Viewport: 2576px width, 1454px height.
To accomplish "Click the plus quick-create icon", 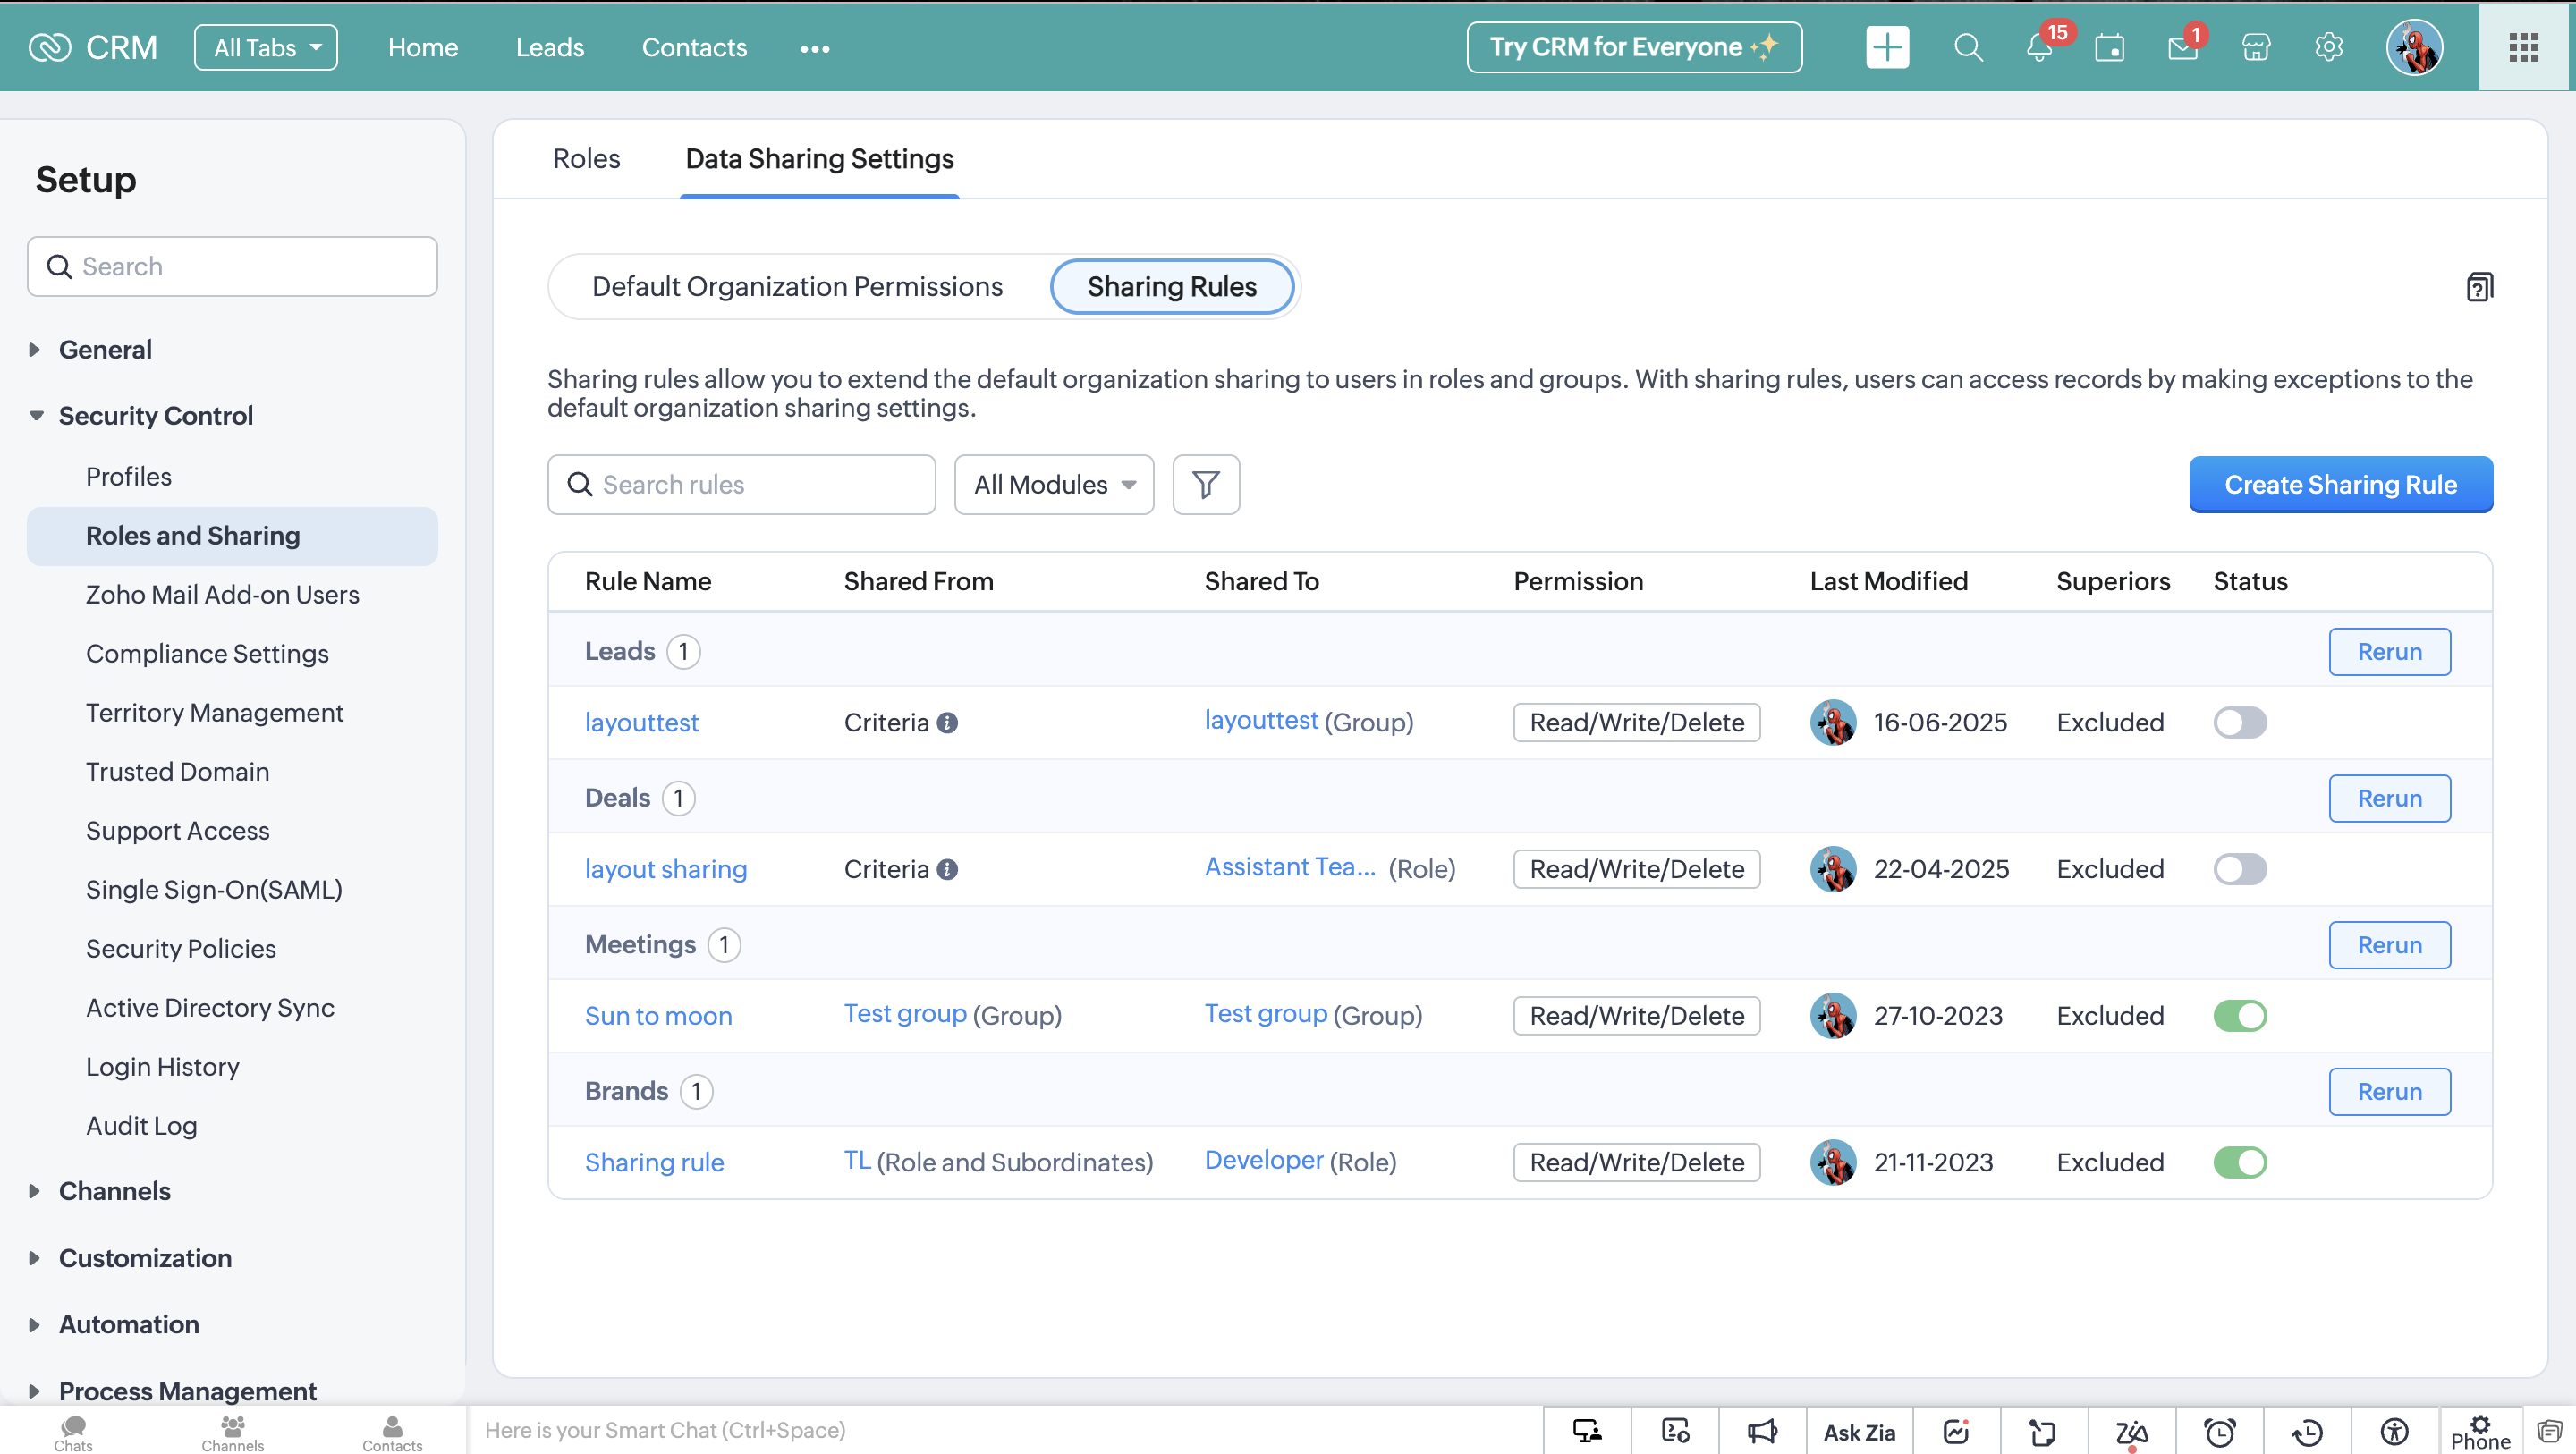I will point(1887,48).
